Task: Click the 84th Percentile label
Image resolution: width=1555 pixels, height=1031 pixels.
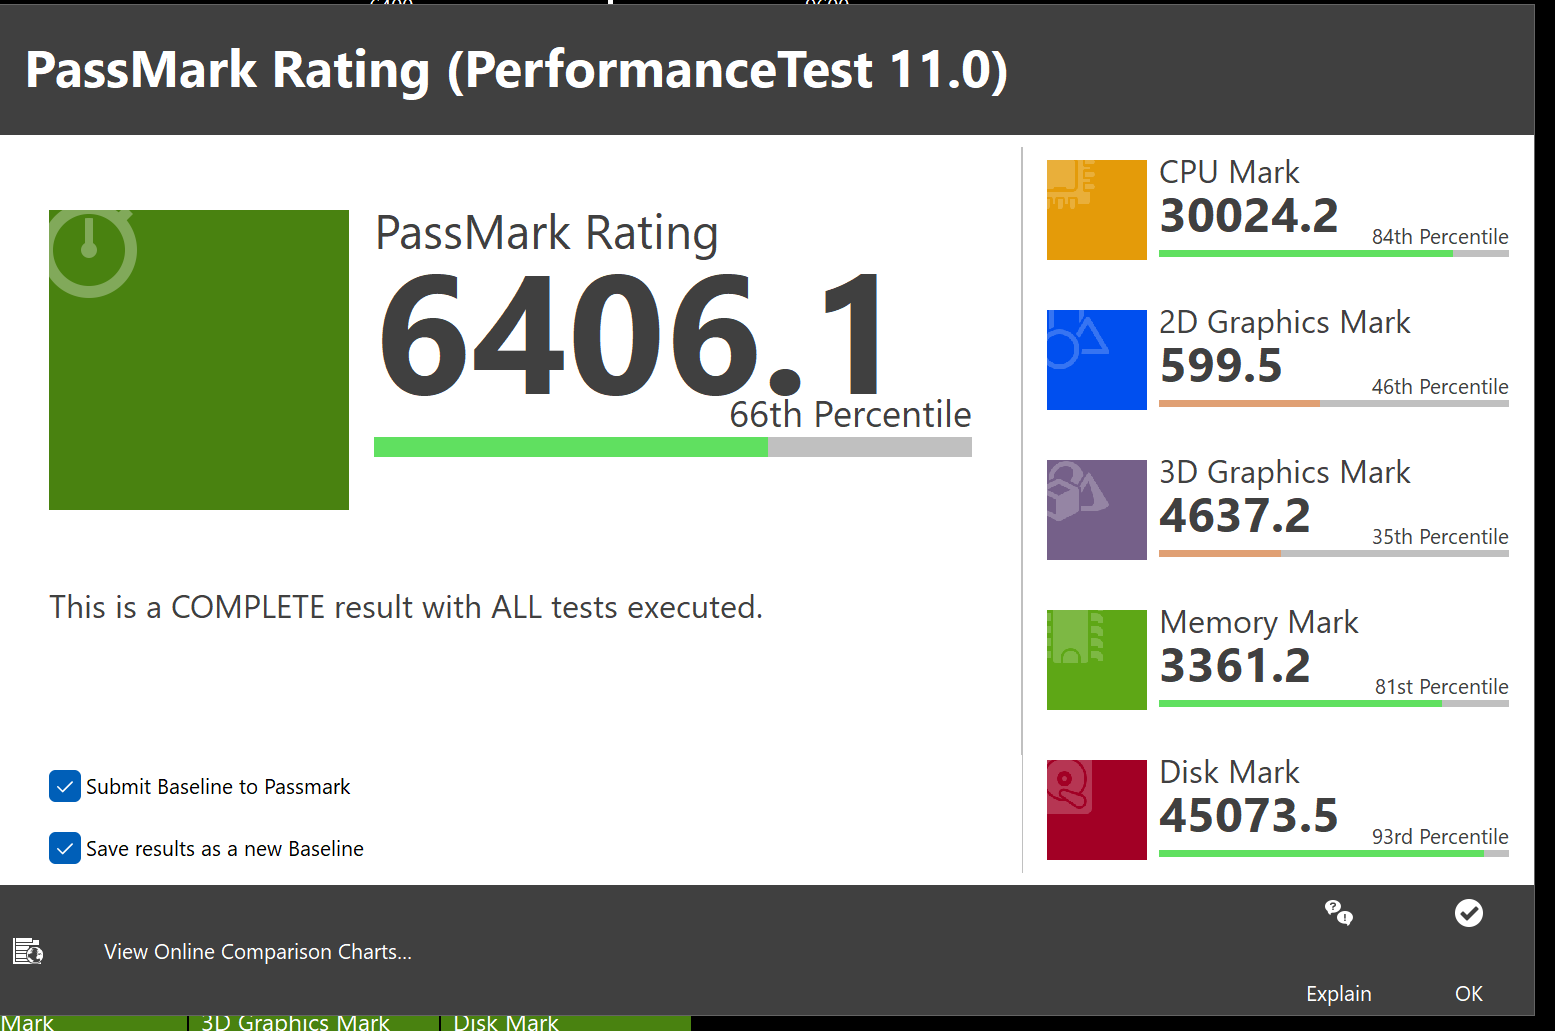Action: [x=1440, y=237]
